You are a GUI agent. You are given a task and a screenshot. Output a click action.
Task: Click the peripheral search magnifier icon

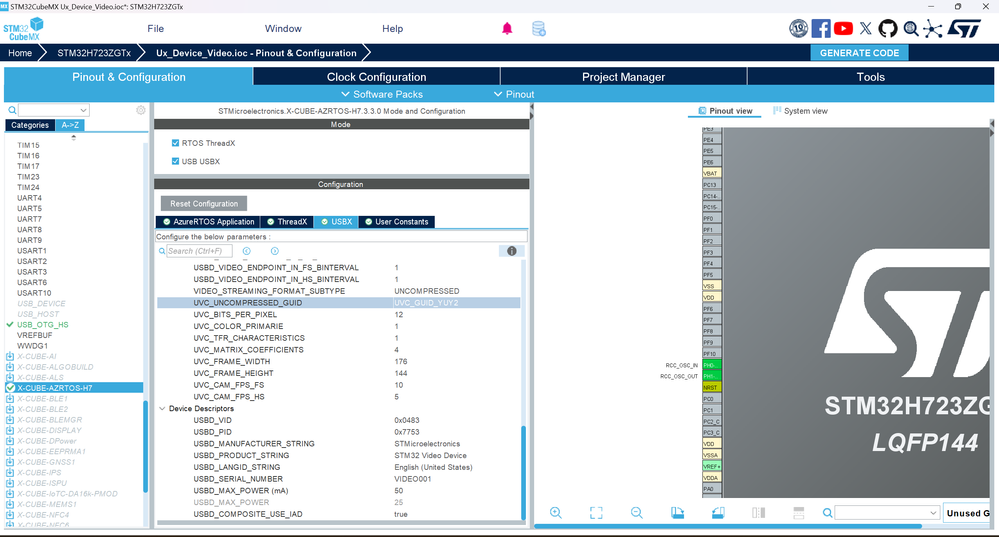[12, 110]
